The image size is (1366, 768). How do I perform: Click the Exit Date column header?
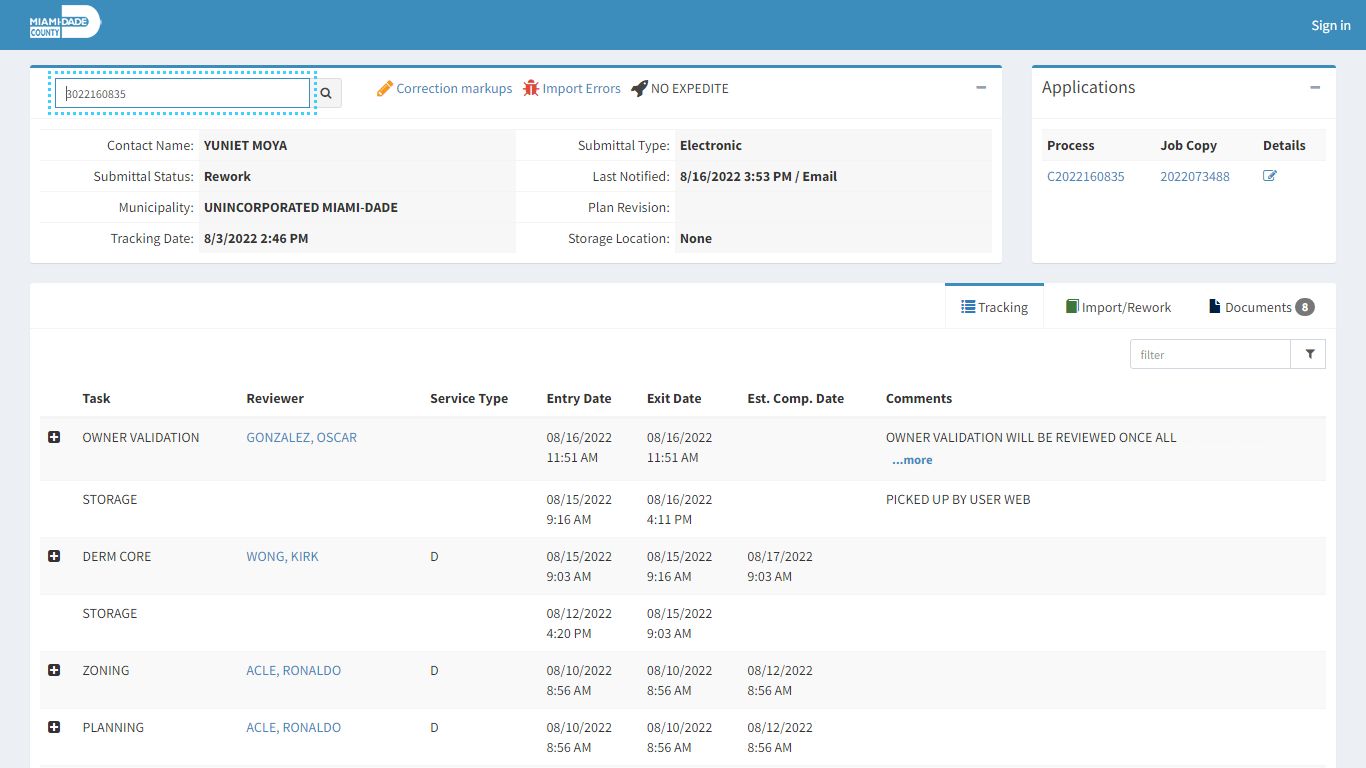674,398
